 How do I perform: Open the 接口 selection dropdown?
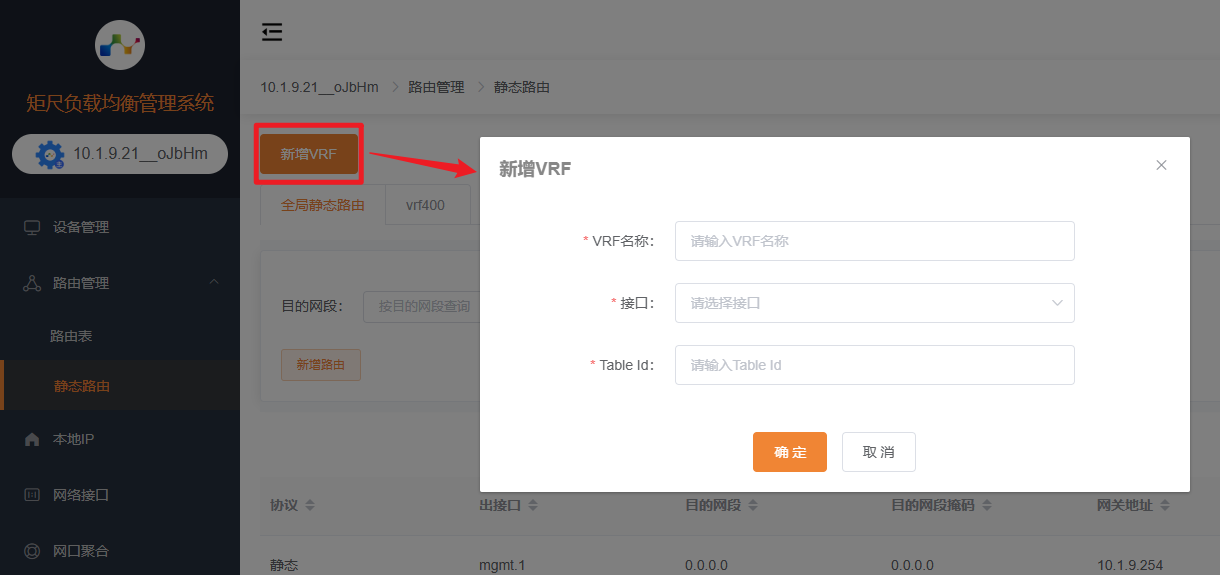coord(874,303)
